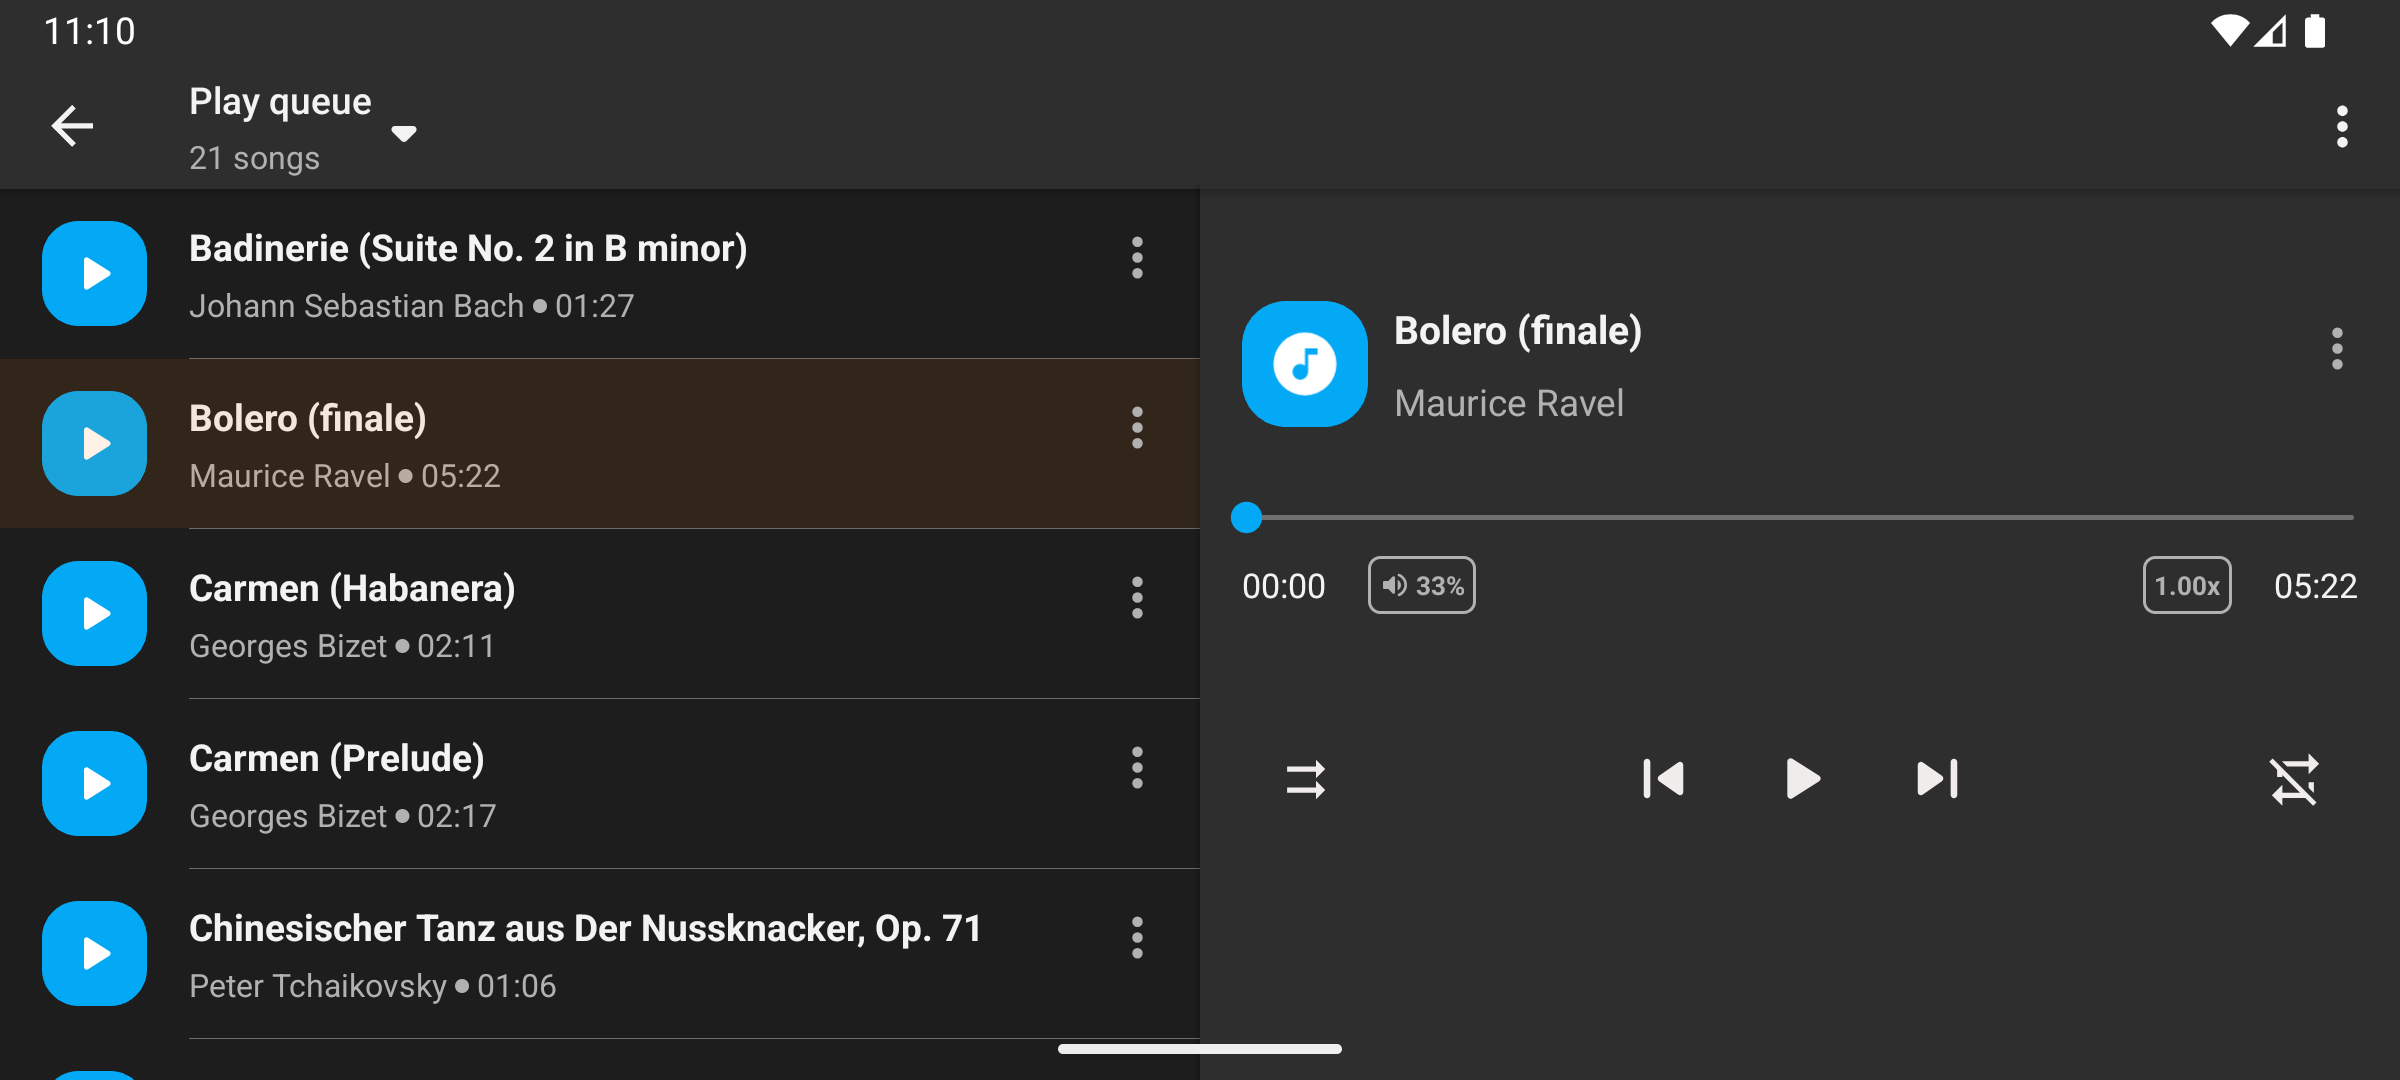Open now-playing track options menu

[2337, 349]
